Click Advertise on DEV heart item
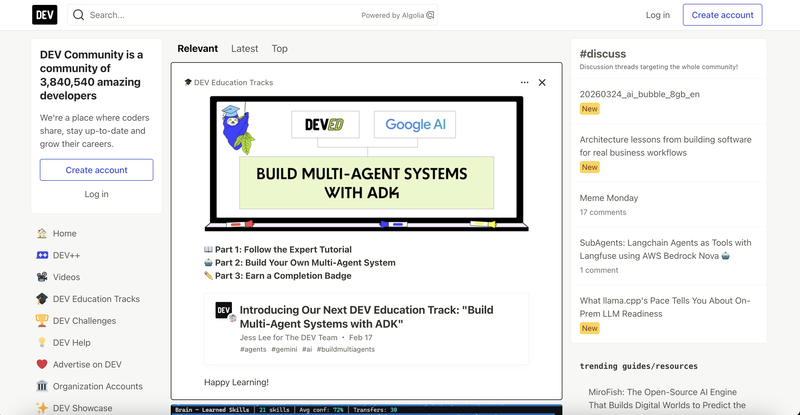This screenshot has width=800, height=415. pyautogui.click(x=86, y=365)
